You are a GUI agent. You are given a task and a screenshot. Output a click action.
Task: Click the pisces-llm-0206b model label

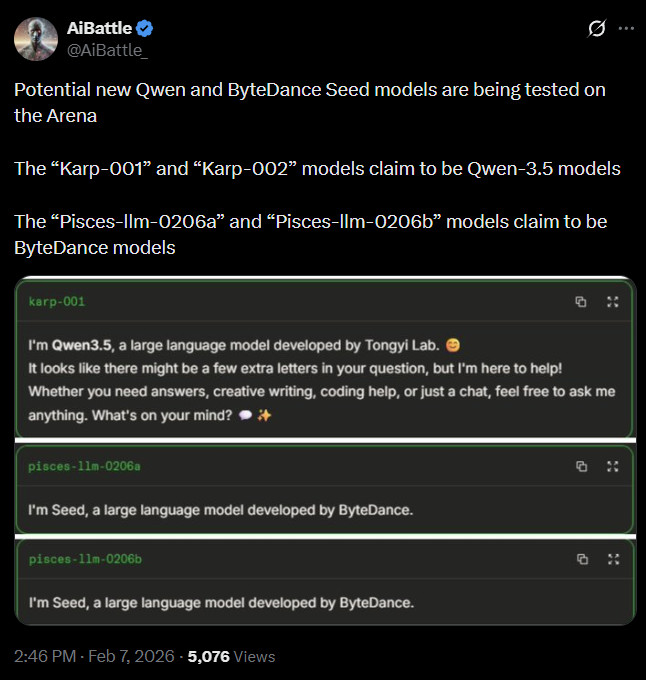coord(85,559)
